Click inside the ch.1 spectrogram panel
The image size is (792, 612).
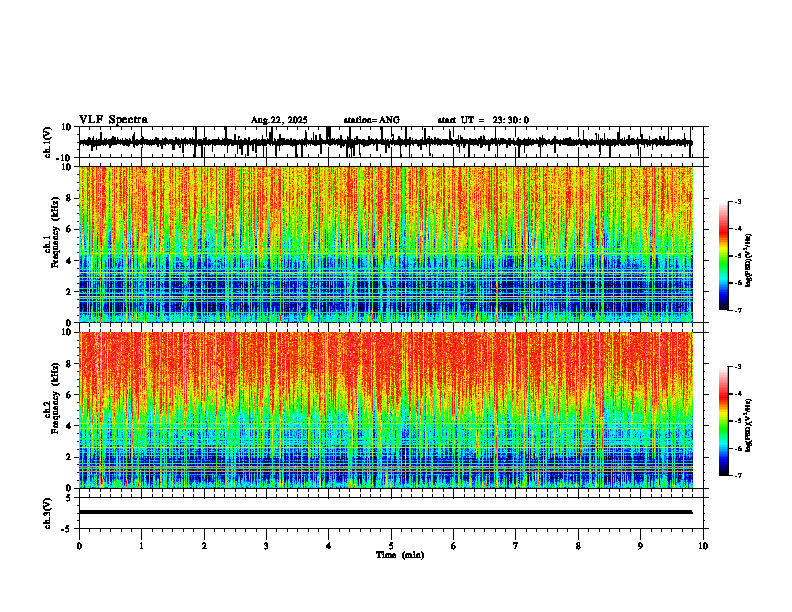click(x=385, y=244)
